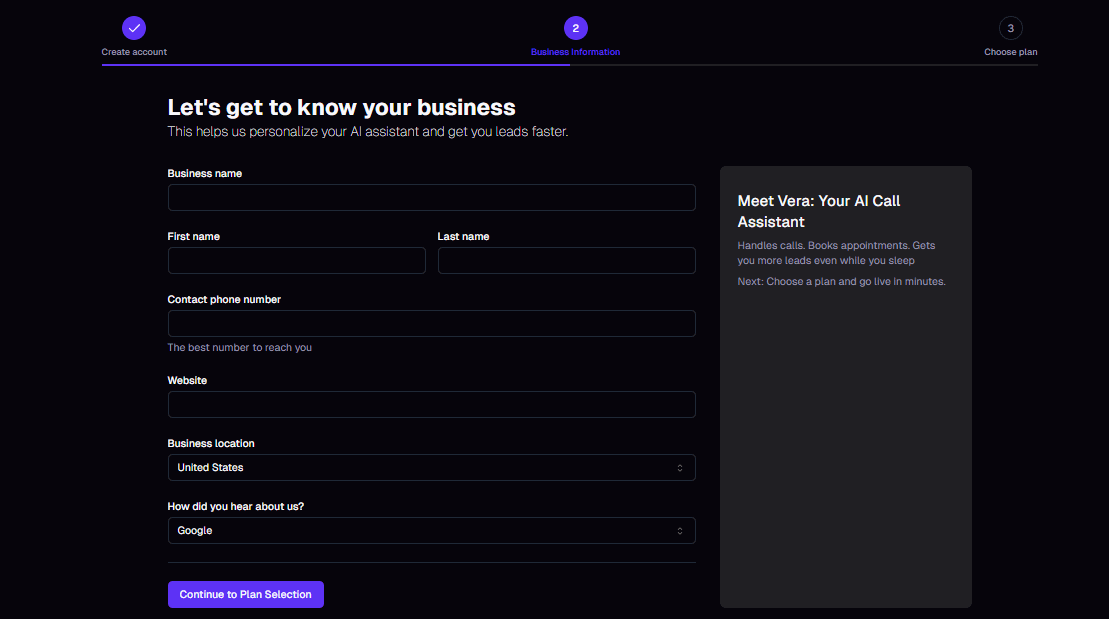Select the Last name input box

click(x=566, y=261)
